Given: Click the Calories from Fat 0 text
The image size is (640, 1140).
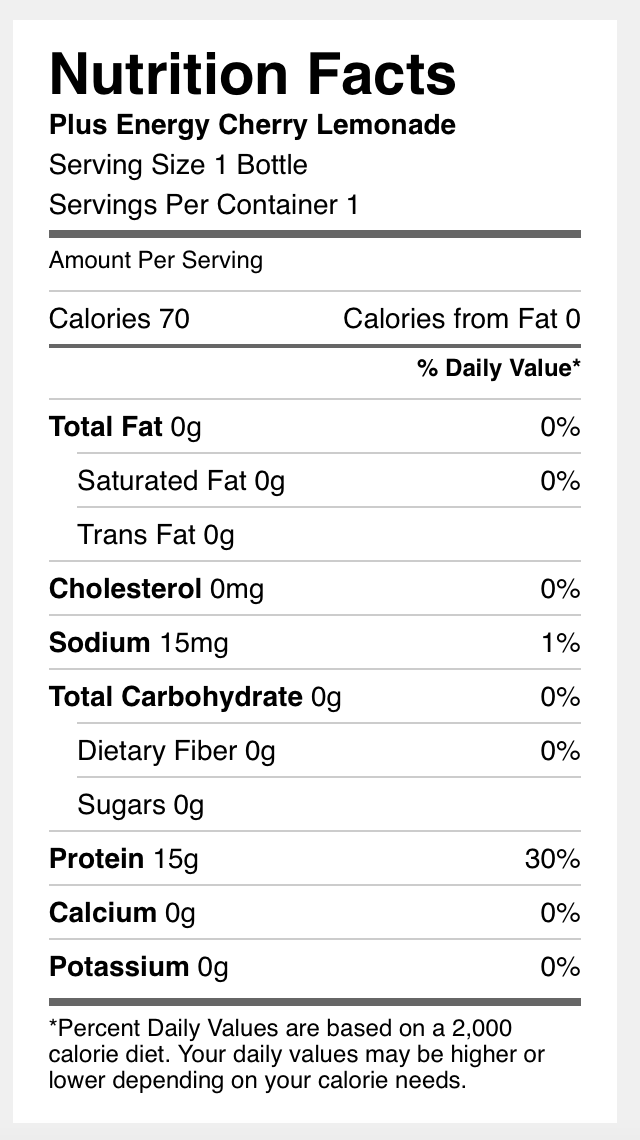Looking at the screenshot, I should point(461,319).
